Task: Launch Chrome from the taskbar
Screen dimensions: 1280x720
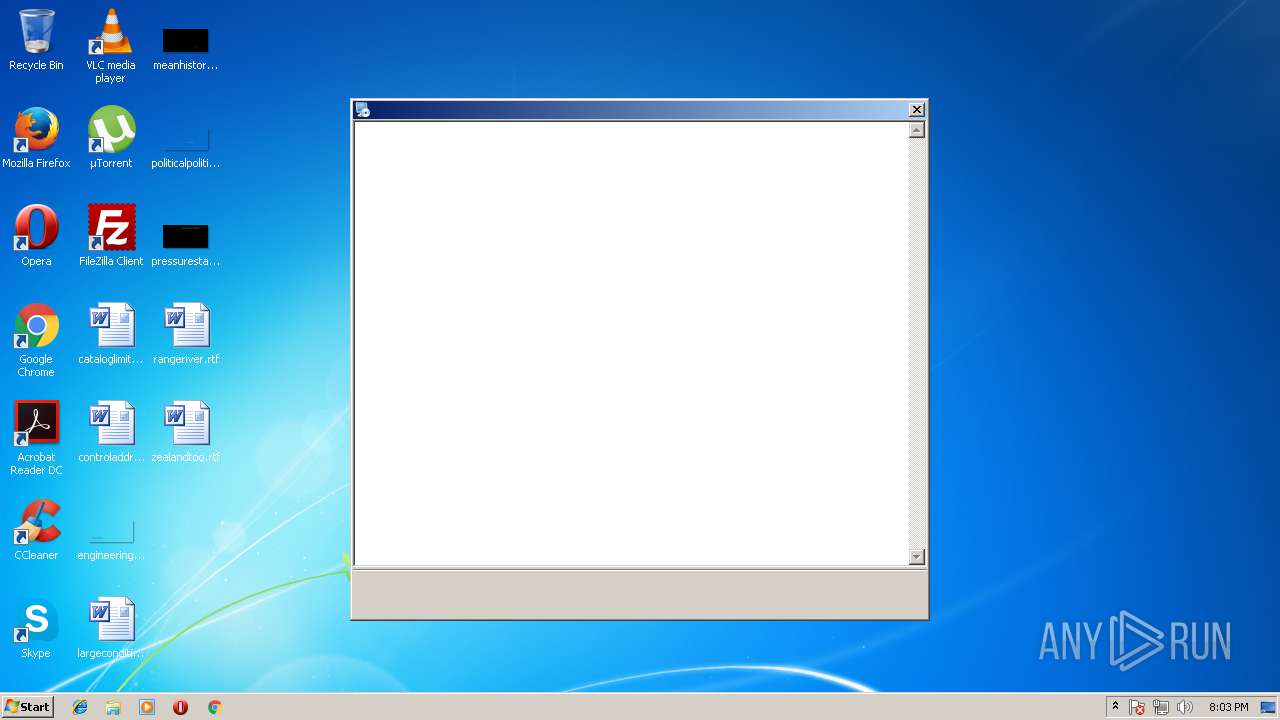Action: tap(214, 707)
